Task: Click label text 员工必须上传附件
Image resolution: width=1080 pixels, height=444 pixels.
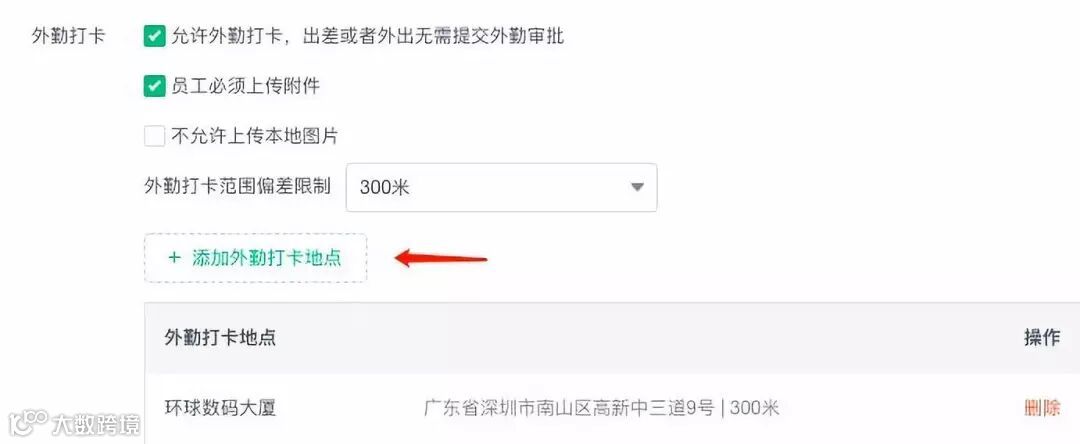Action: (246, 86)
